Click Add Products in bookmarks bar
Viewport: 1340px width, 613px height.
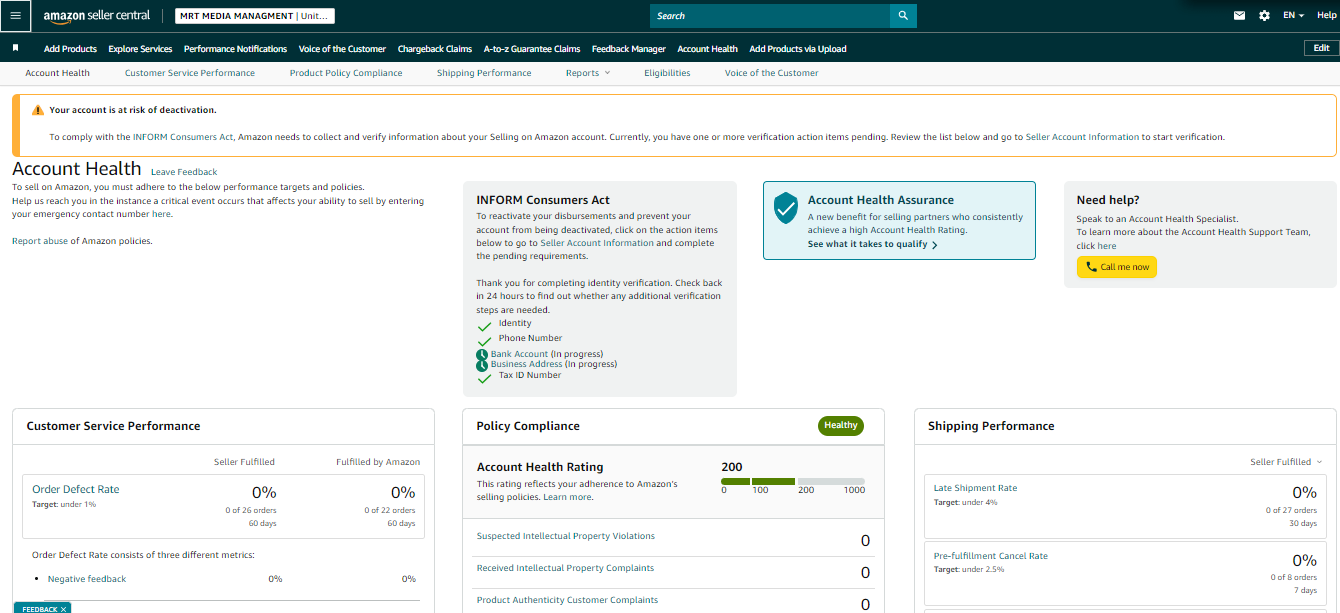(x=70, y=49)
